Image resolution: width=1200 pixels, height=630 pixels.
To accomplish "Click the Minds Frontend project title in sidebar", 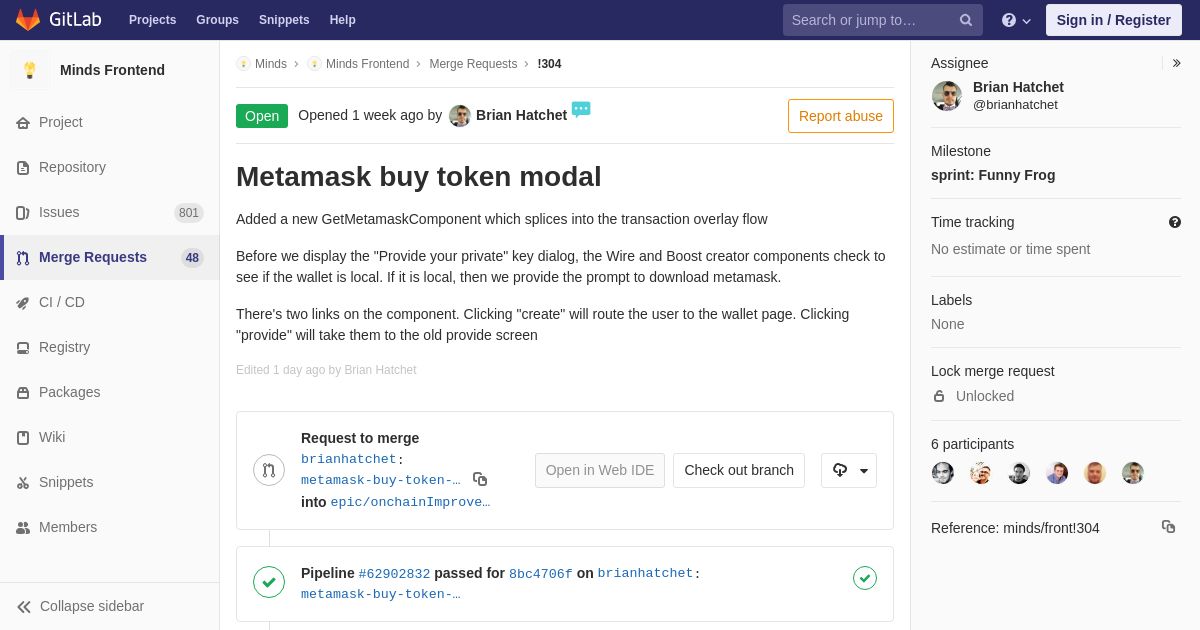I will pos(112,70).
